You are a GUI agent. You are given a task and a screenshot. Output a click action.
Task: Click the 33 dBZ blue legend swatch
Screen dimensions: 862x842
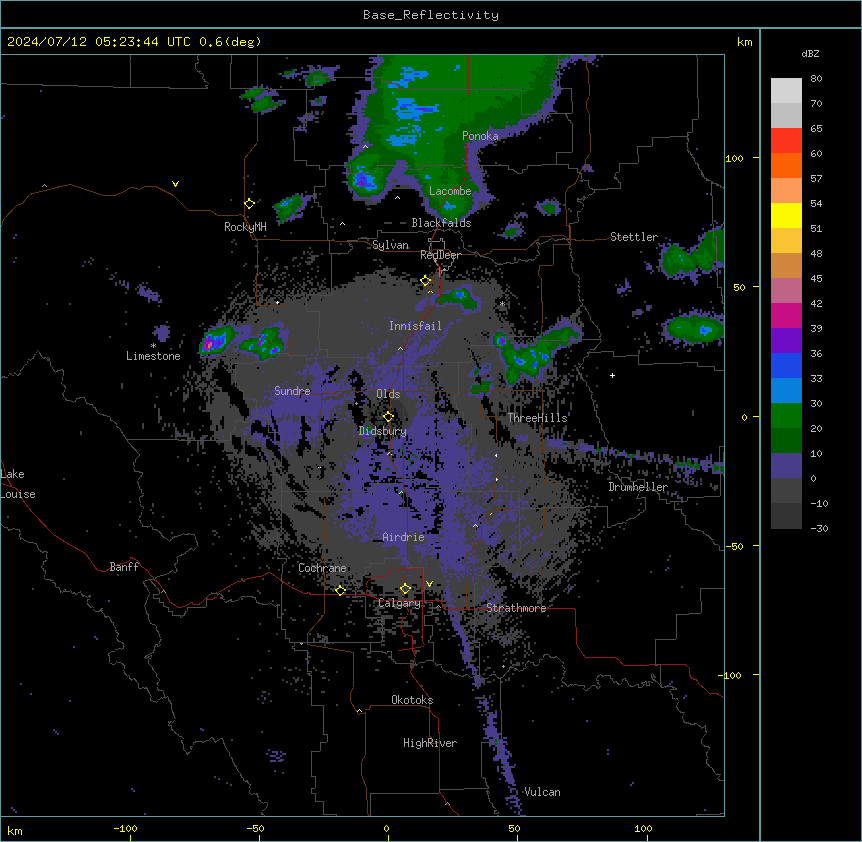pos(786,366)
